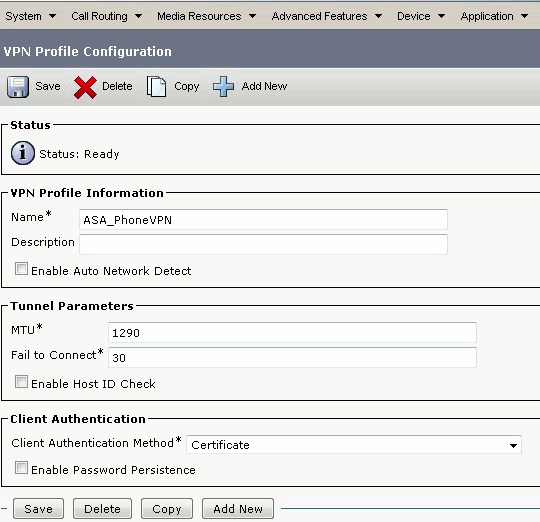Click the Status information icon
Viewport: 540px width, 522px height.
pos(23,153)
